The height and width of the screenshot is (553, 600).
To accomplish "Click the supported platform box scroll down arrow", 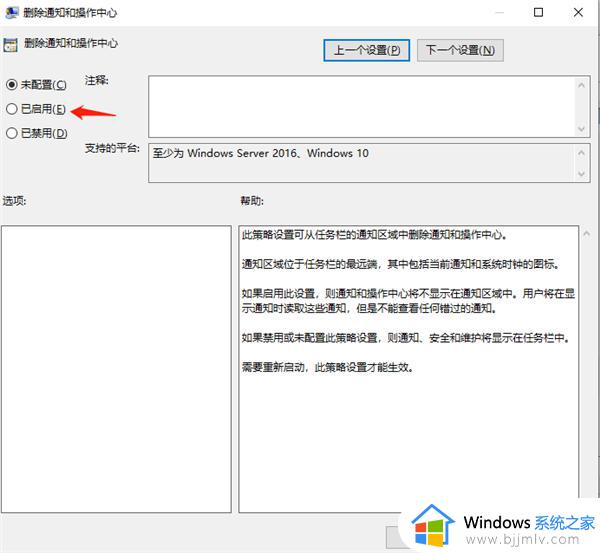I will (x=581, y=174).
